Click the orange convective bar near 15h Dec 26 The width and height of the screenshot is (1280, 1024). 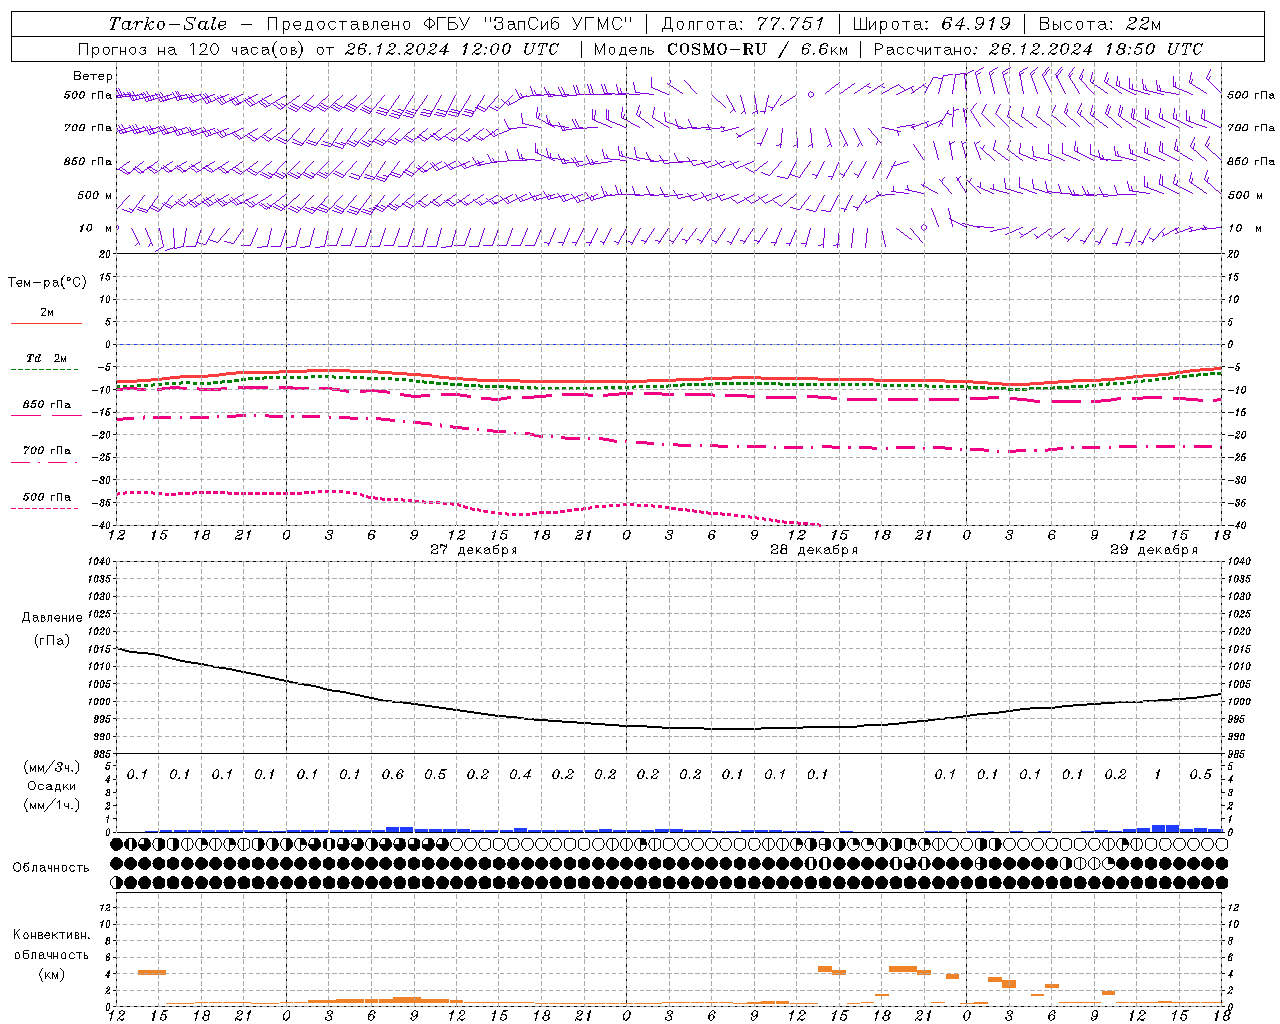click(151, 972)
